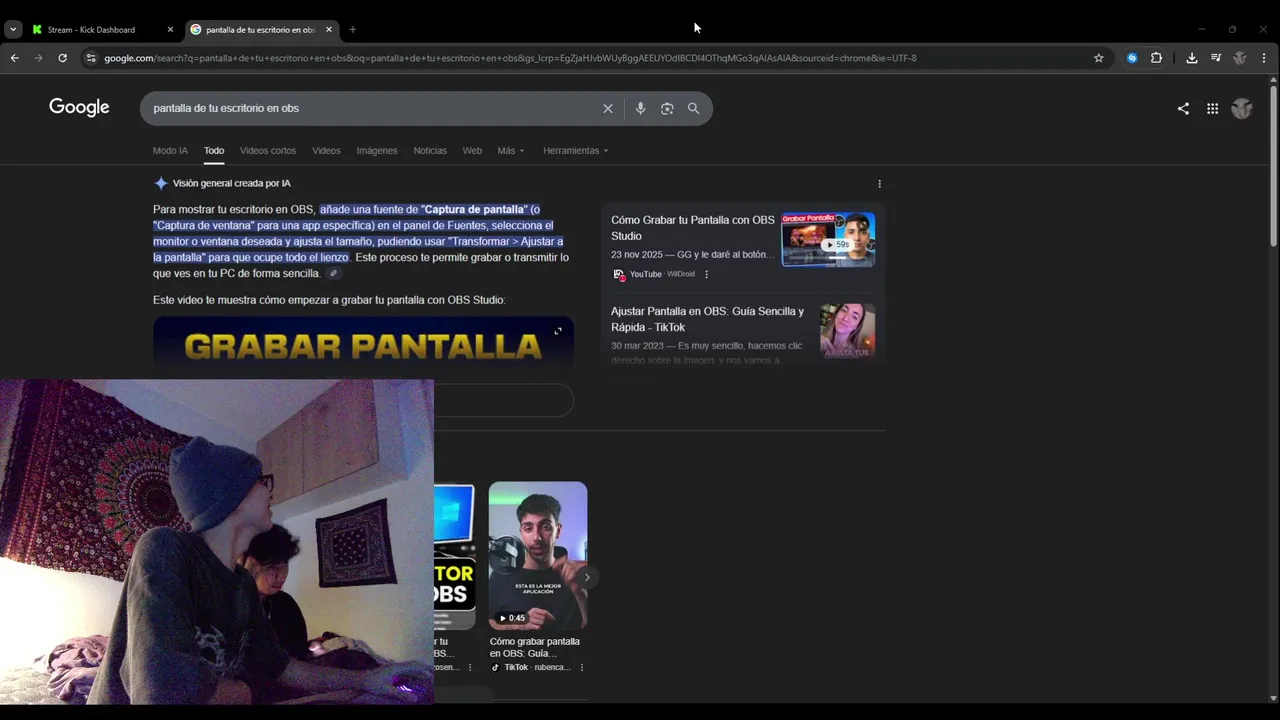Open the Chrome profile avatar
This screenshot has height=720, width=1280.
(1240, 58)
